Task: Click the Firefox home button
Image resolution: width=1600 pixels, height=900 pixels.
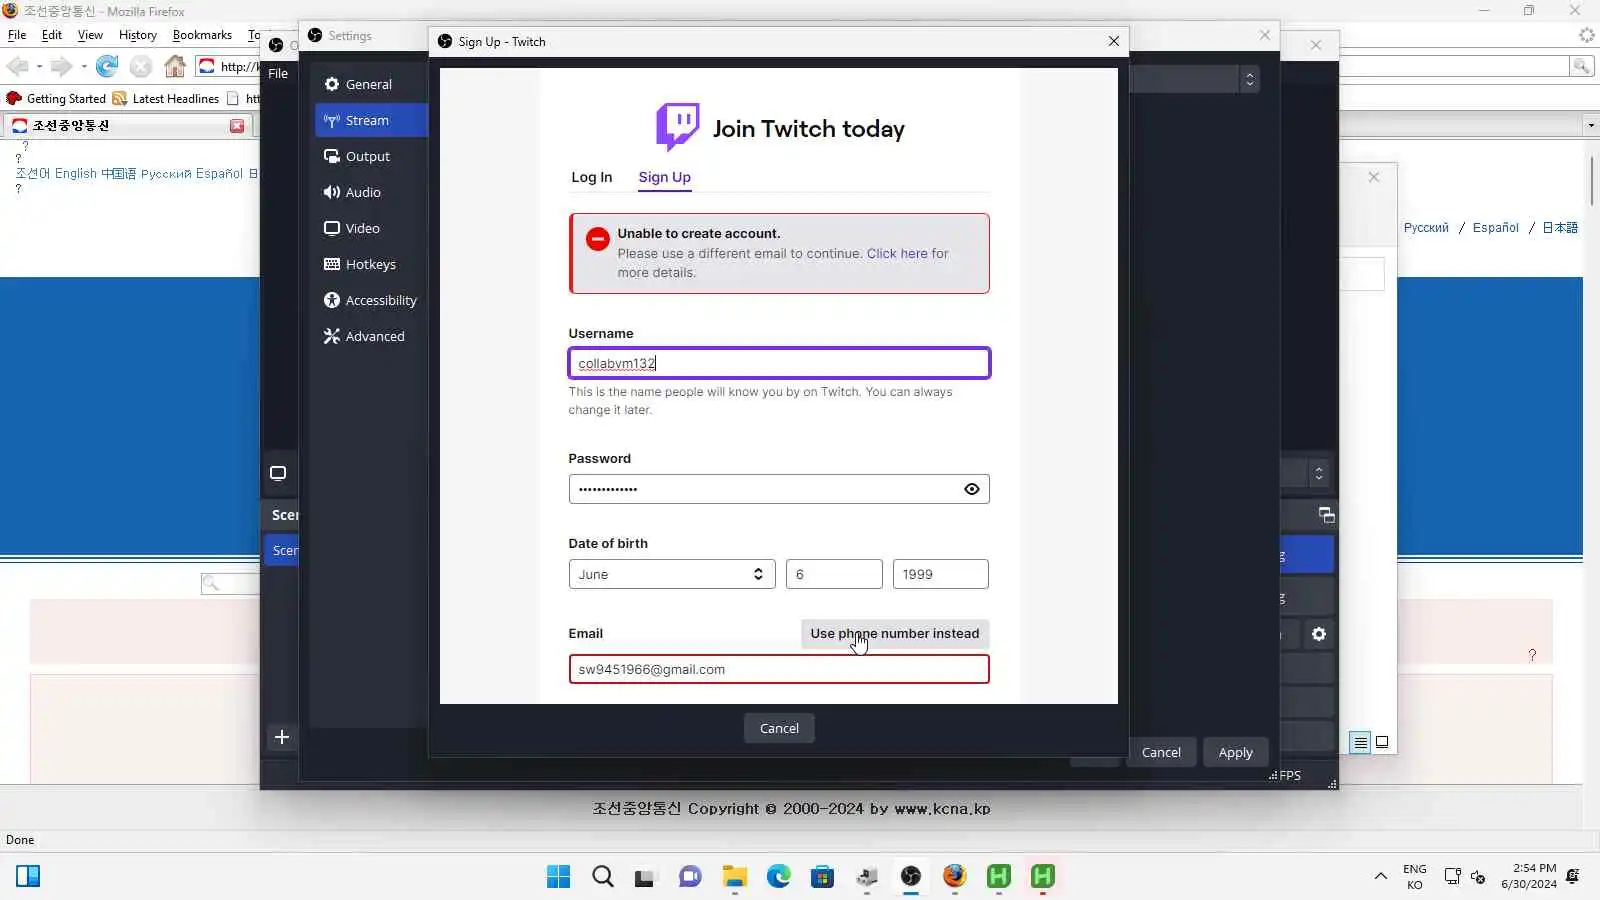Action: point(175,66)
